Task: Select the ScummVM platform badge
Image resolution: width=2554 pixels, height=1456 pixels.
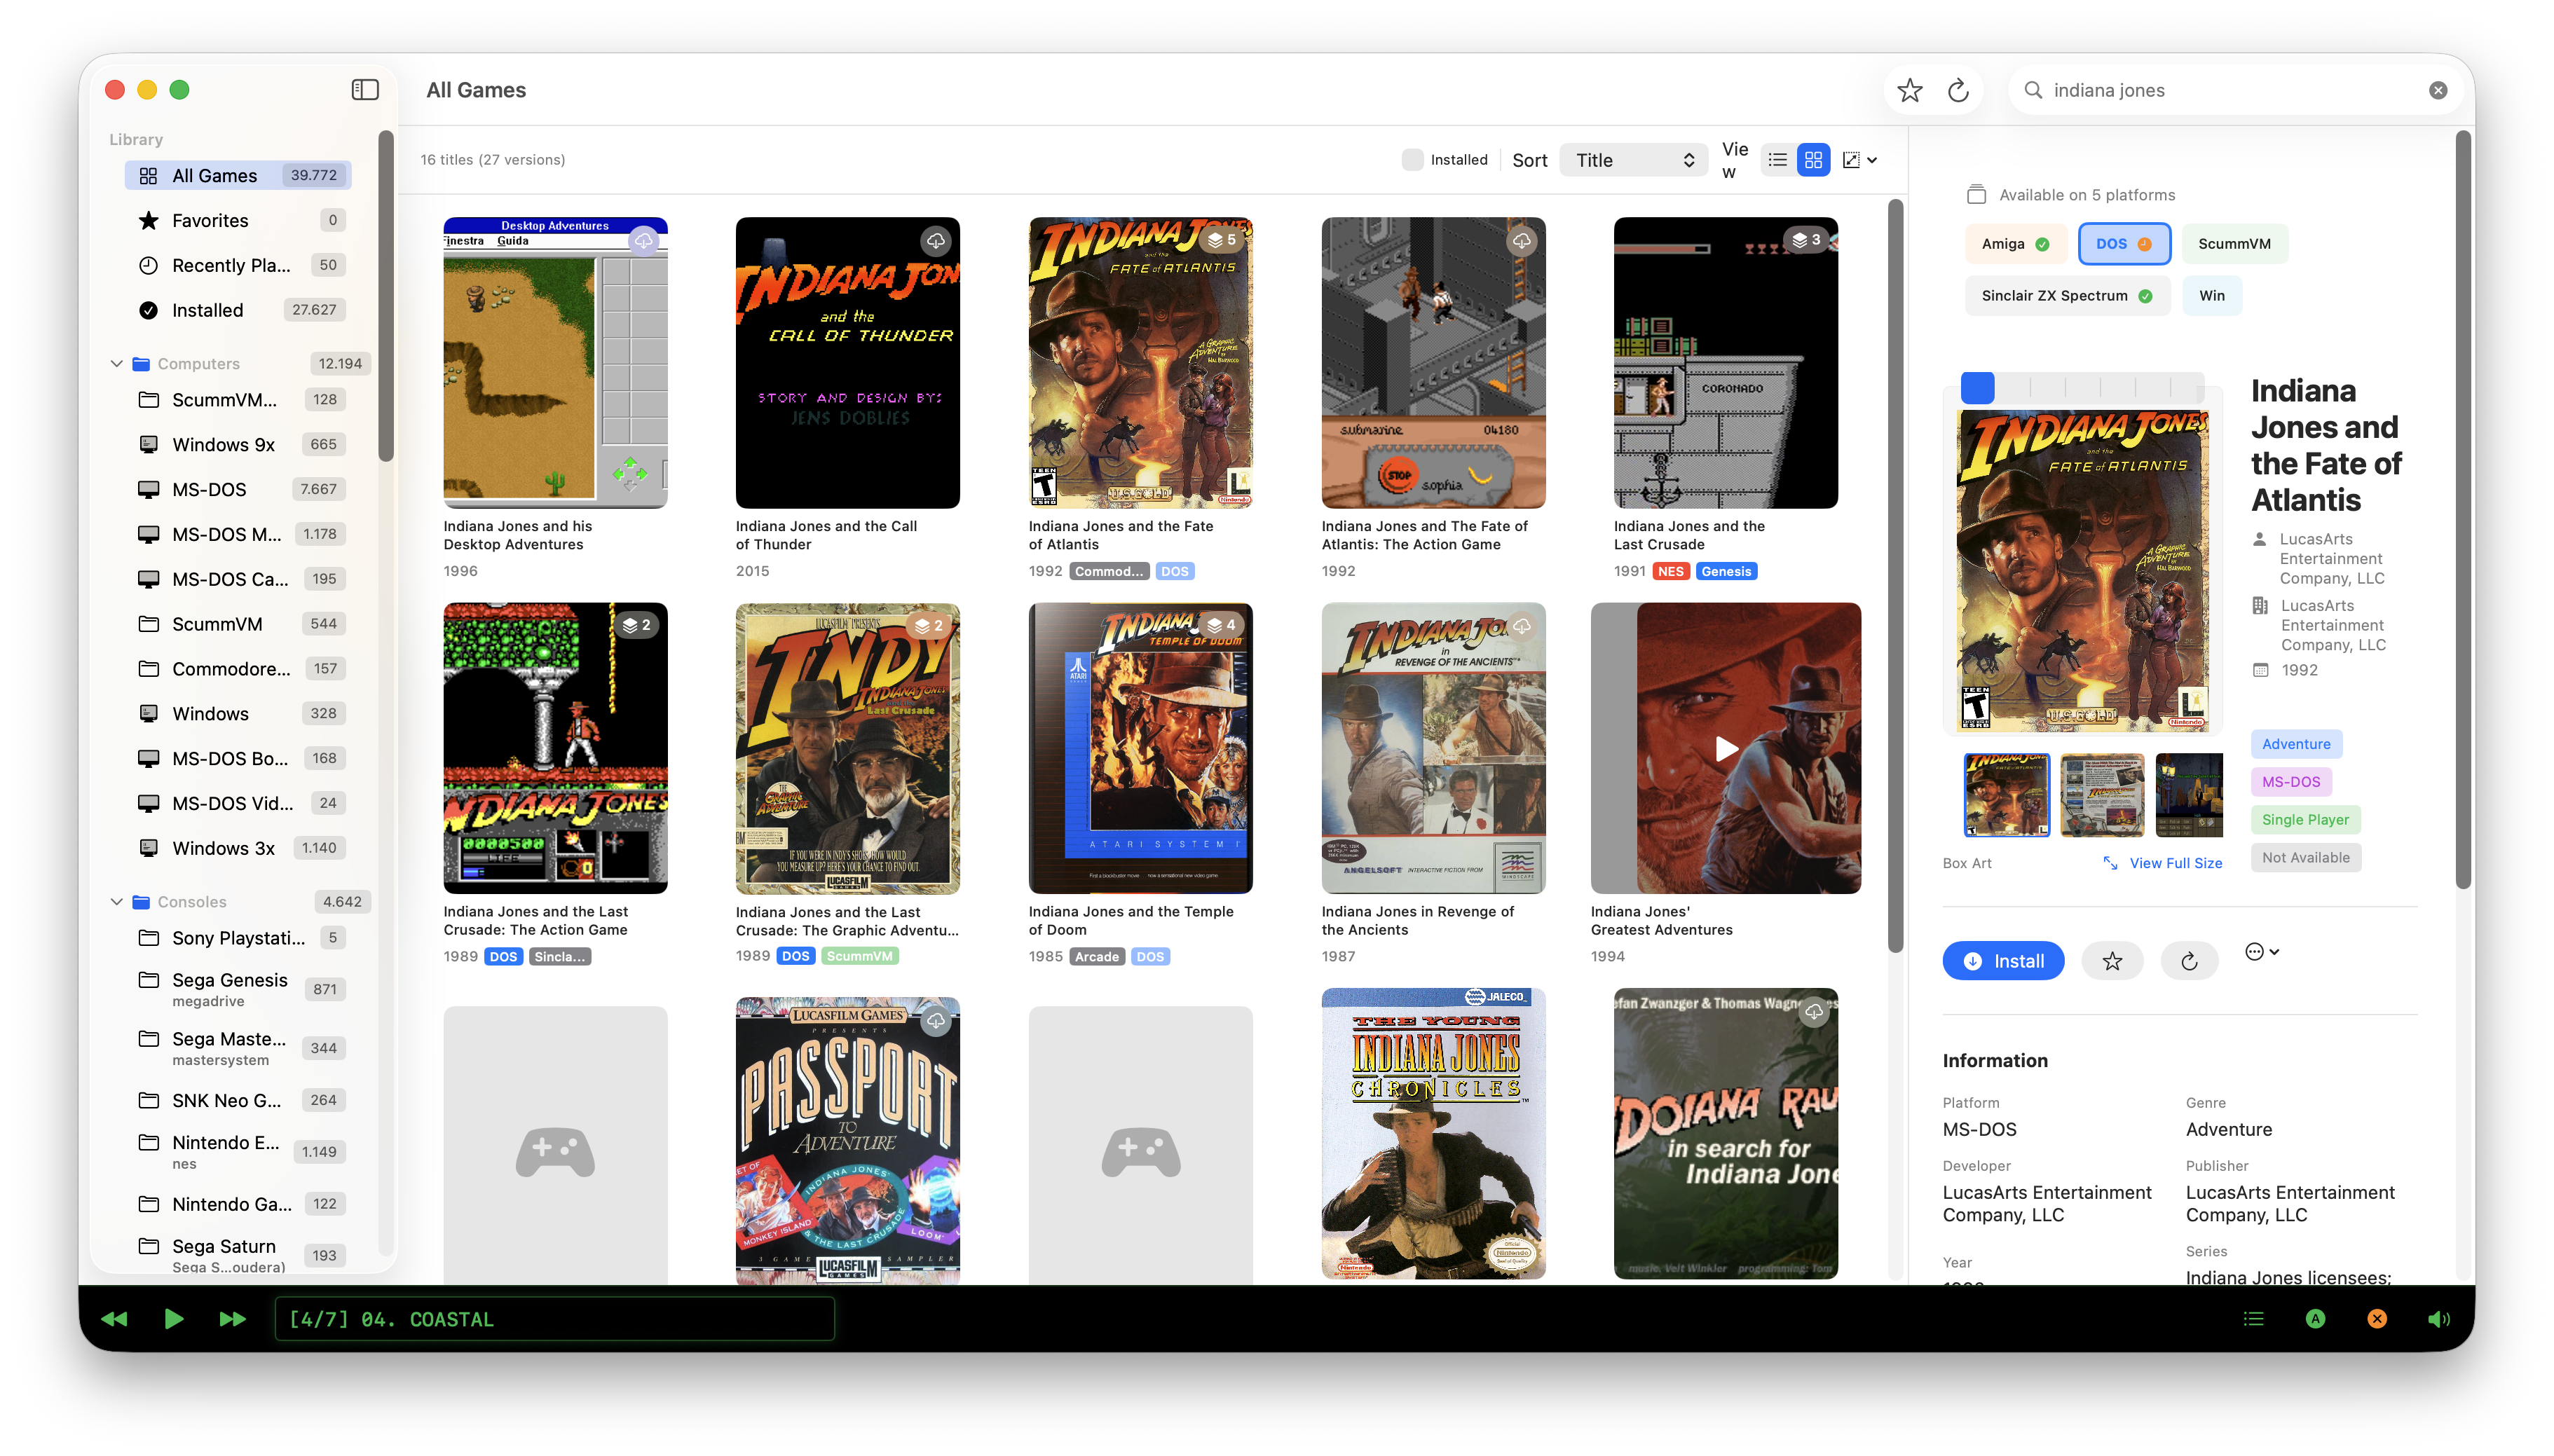Action: click(x=2234, y=243)
